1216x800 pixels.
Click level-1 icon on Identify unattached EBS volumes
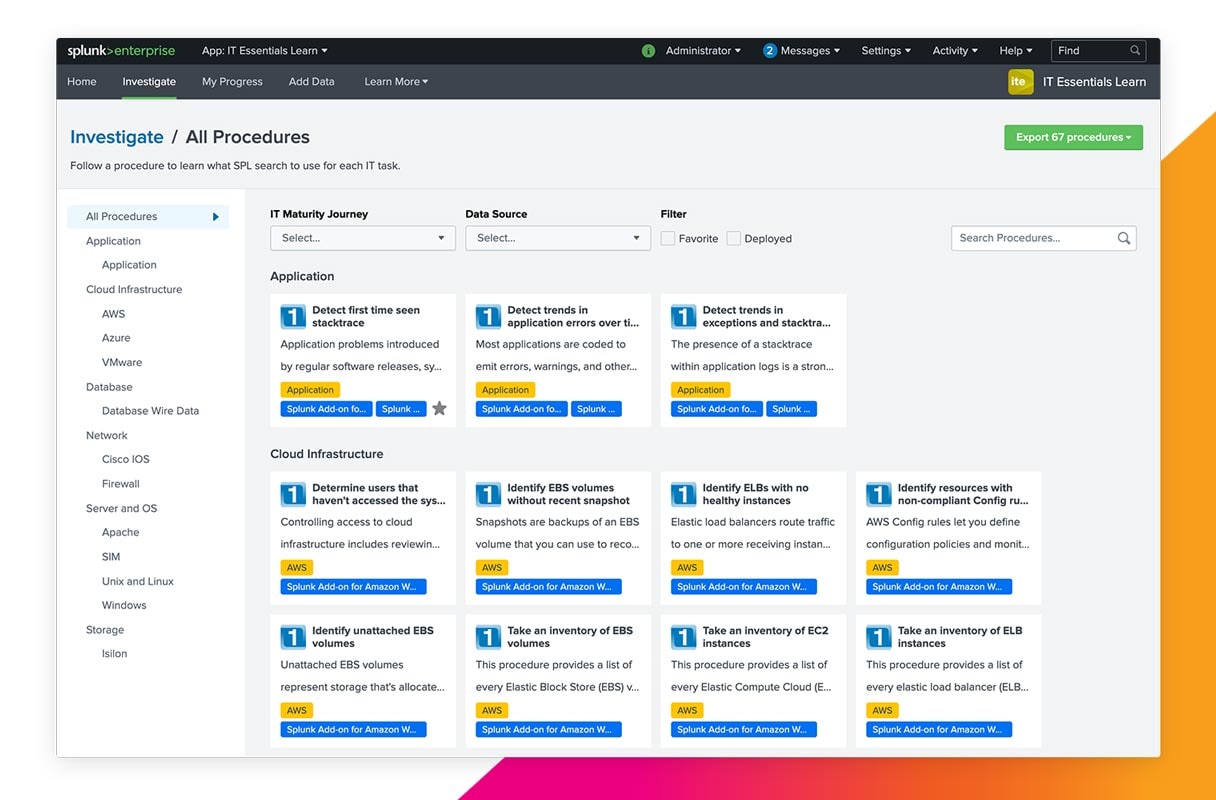293,637
